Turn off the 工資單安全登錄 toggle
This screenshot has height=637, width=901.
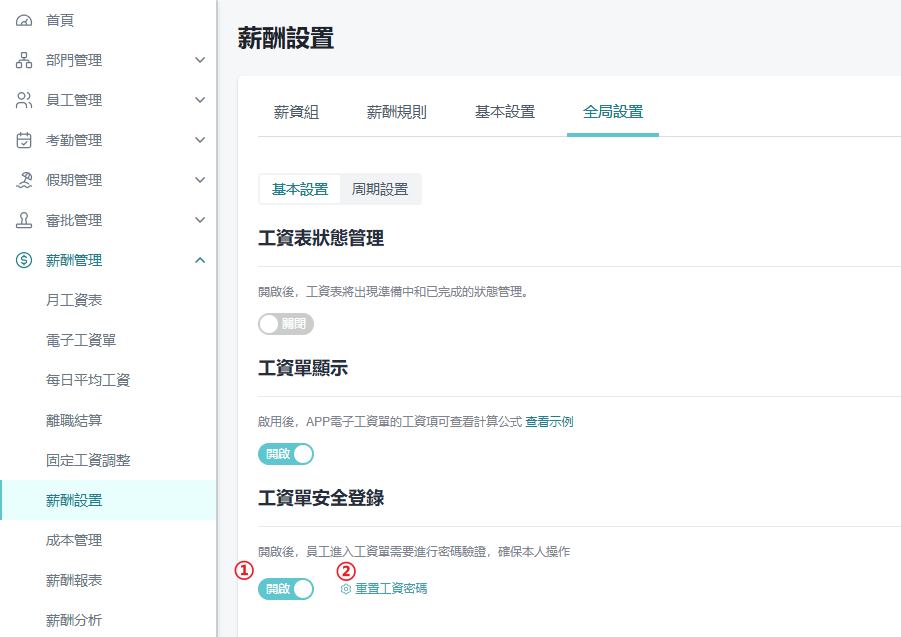285,589
